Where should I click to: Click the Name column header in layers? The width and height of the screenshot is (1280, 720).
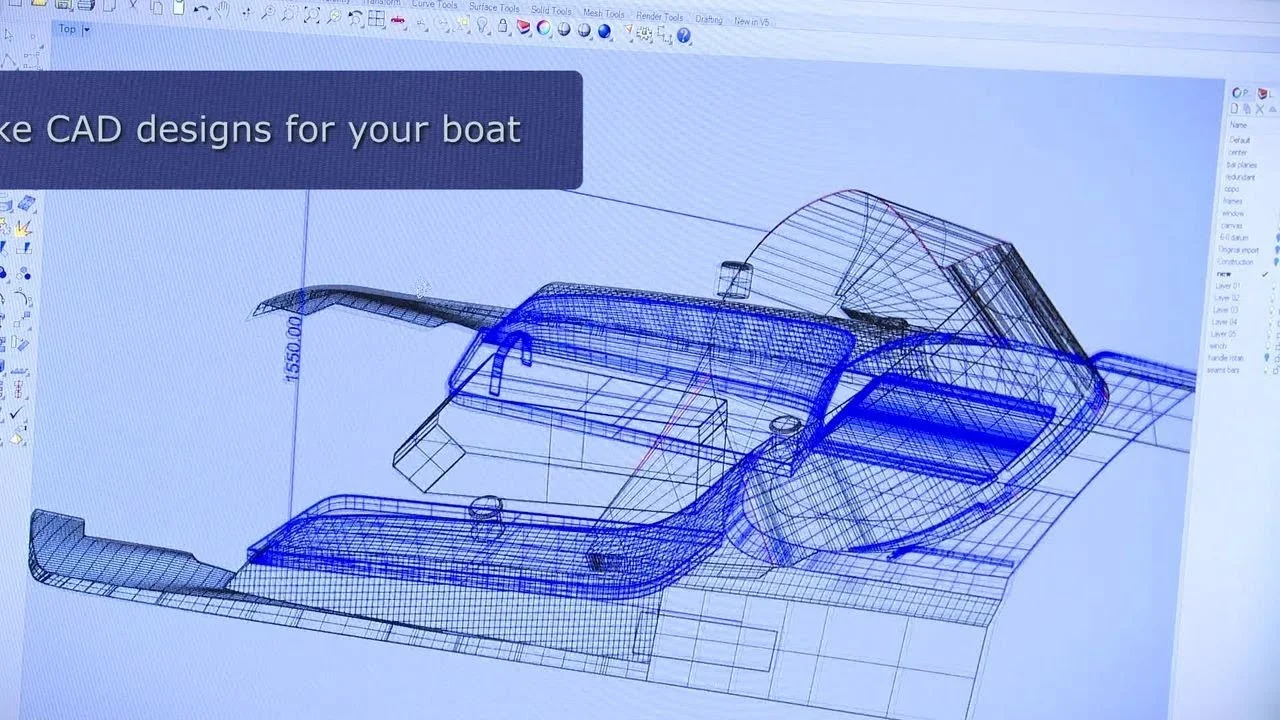click(x=1238, y=126)
